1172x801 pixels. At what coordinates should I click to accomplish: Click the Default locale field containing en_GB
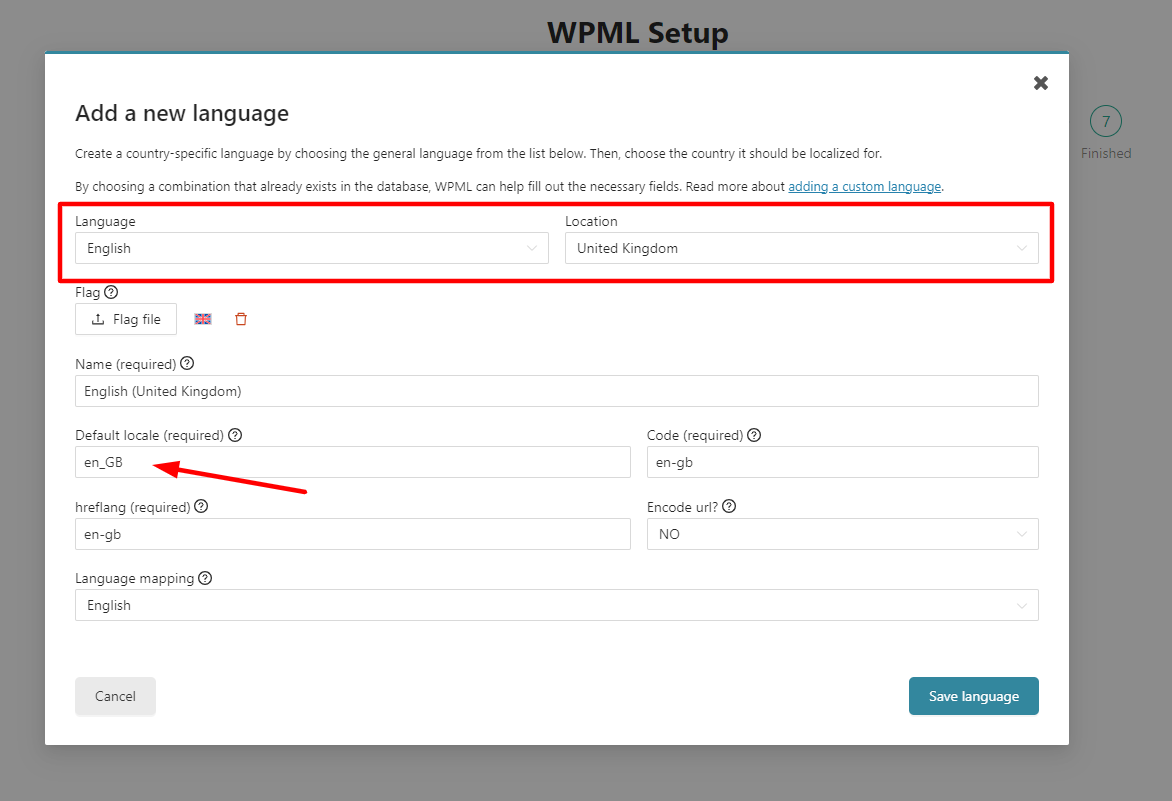pyautogui.click(x=353, y=463)
